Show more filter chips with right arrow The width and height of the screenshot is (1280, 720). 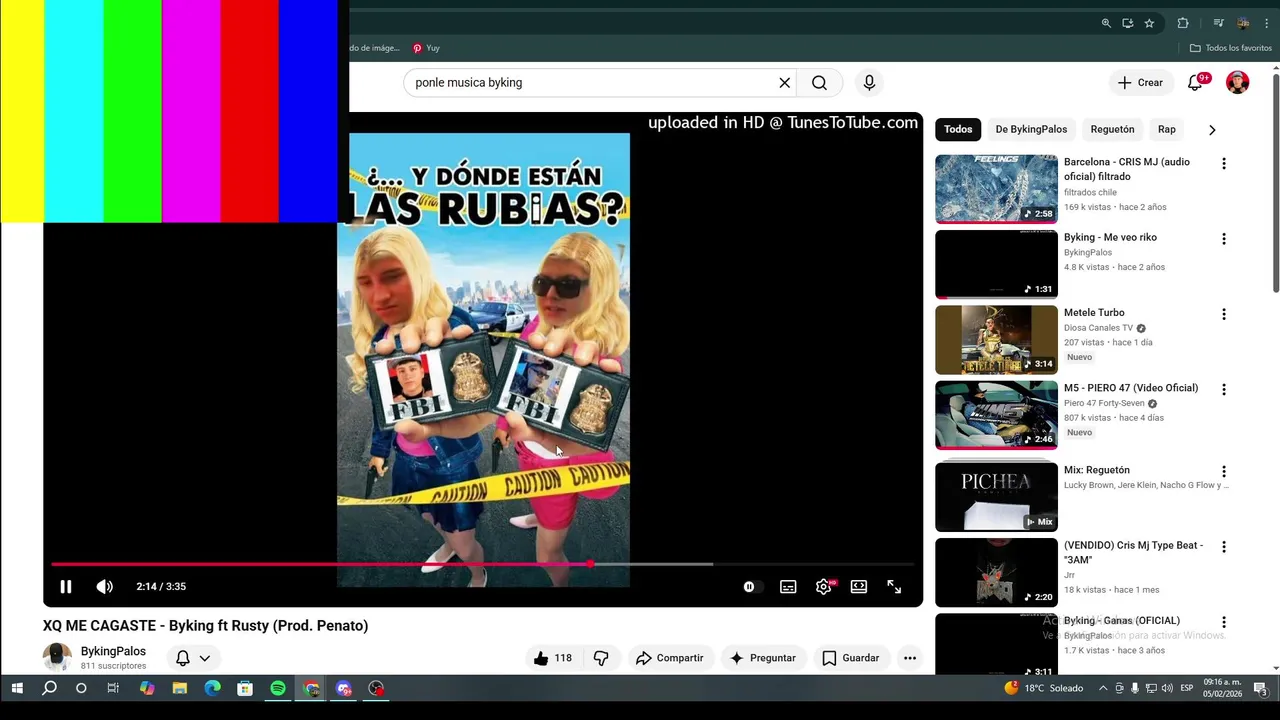(1212, 130)
